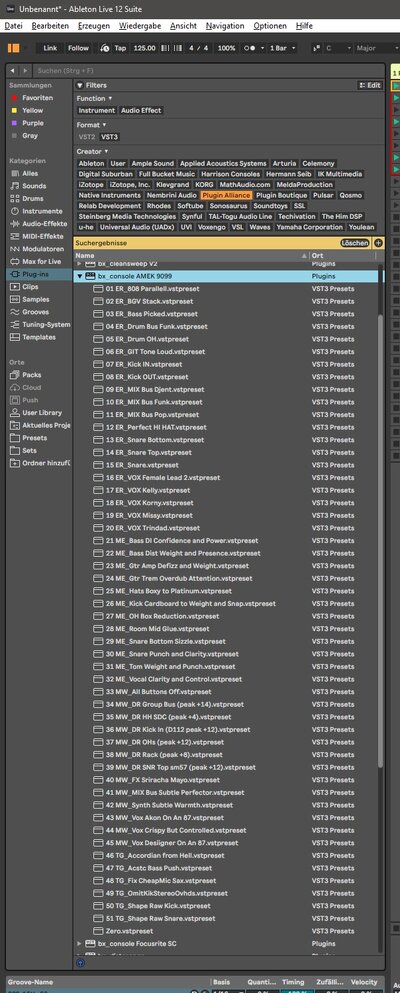Image resolution: width=400 pixels, height=993 pixels.
Task: Open the Sounds category
Action: (x=34, y=186)
